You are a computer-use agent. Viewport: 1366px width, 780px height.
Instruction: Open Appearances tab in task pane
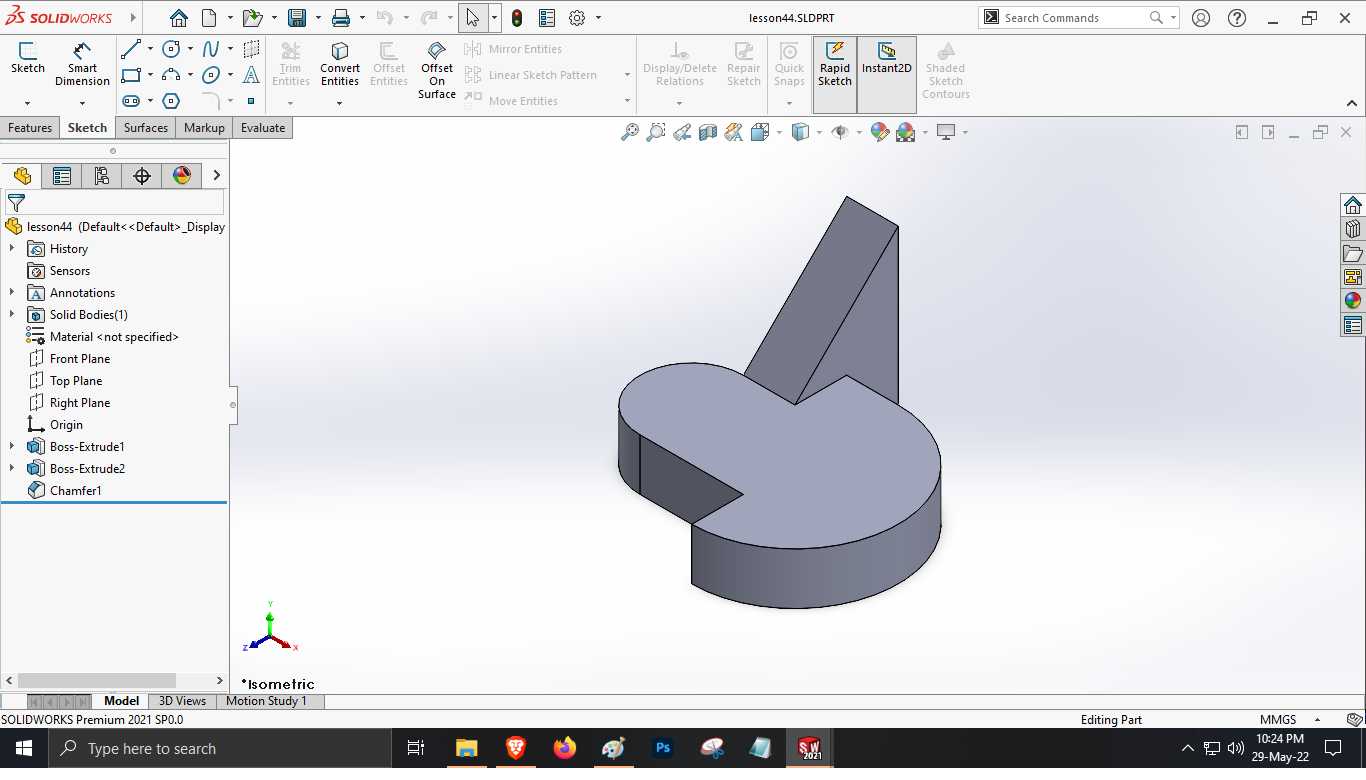coord(1353,301)
